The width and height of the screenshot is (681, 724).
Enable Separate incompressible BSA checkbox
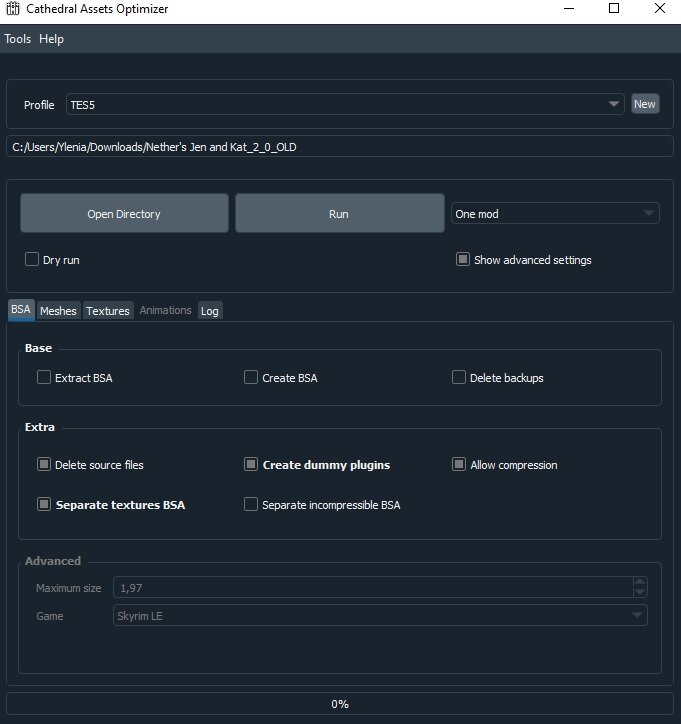(x=251, y=504)
